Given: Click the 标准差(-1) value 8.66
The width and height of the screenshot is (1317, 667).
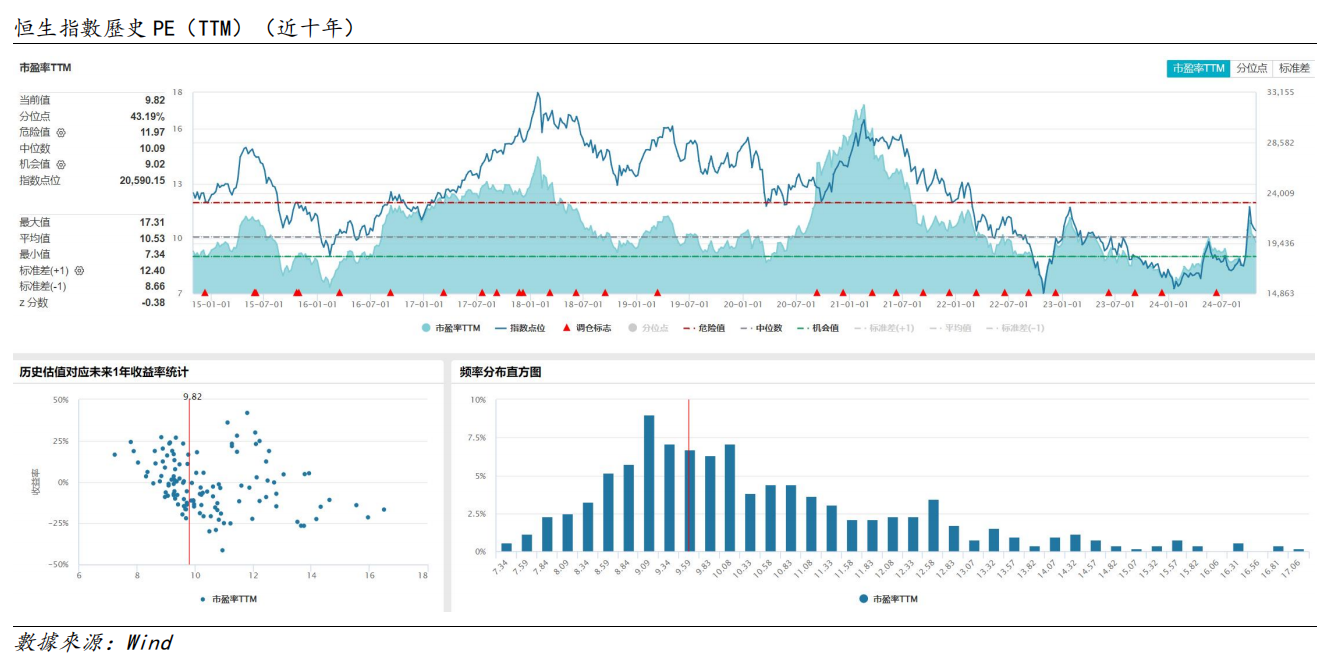Looking at the screenshot, I should point(155,286).
